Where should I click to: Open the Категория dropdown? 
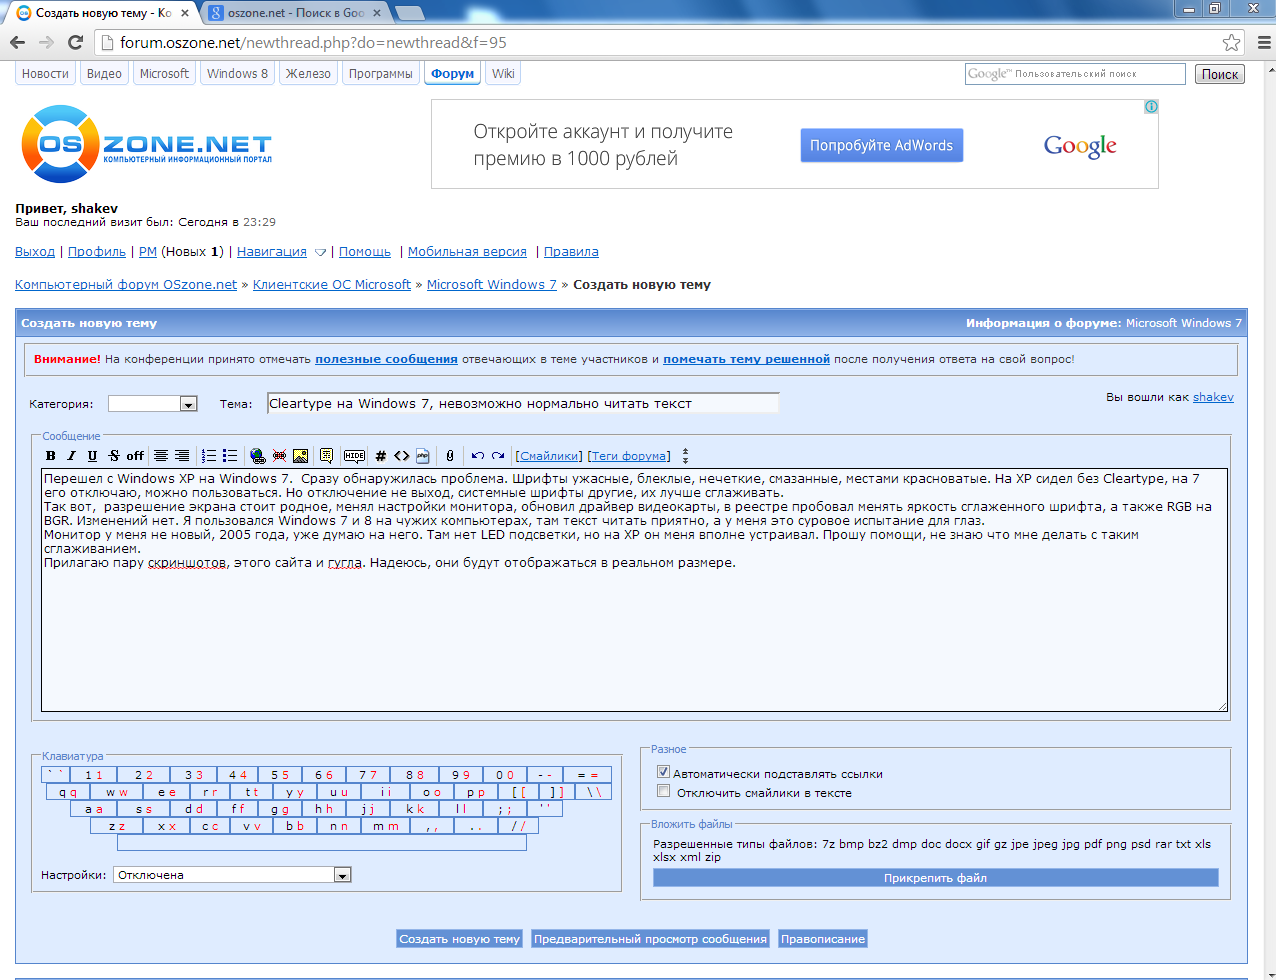coord(153,404)
